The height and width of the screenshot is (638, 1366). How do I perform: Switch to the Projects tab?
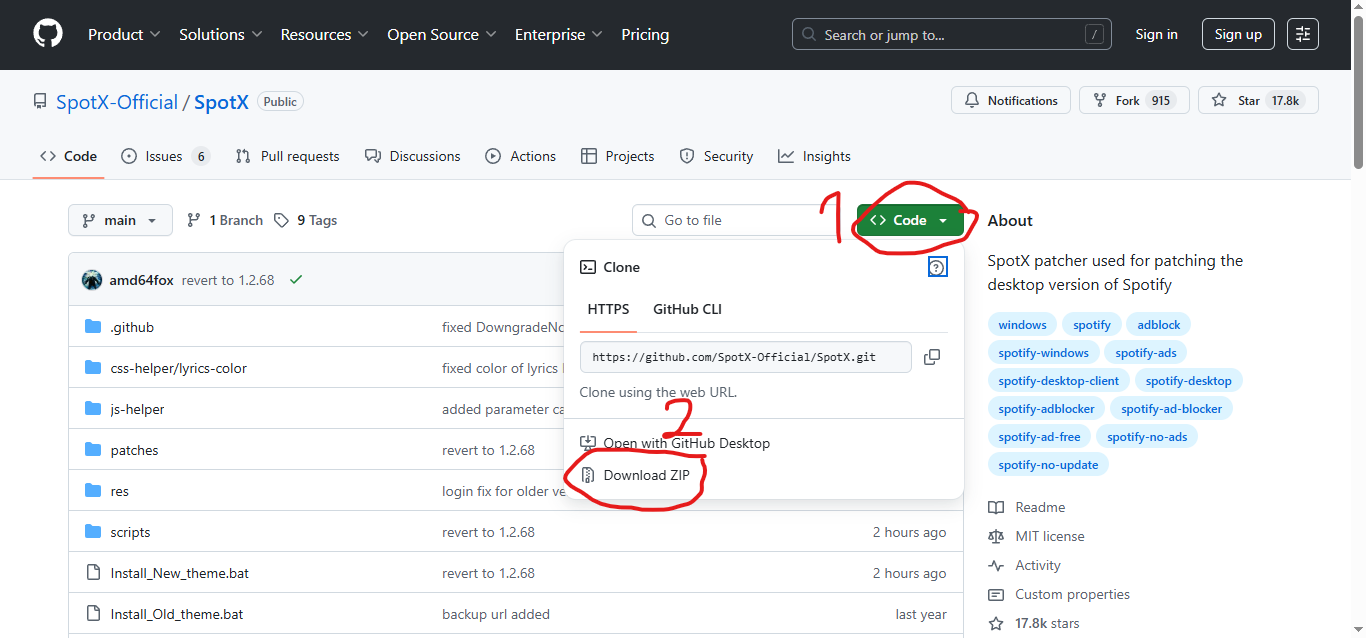[618, 156]
